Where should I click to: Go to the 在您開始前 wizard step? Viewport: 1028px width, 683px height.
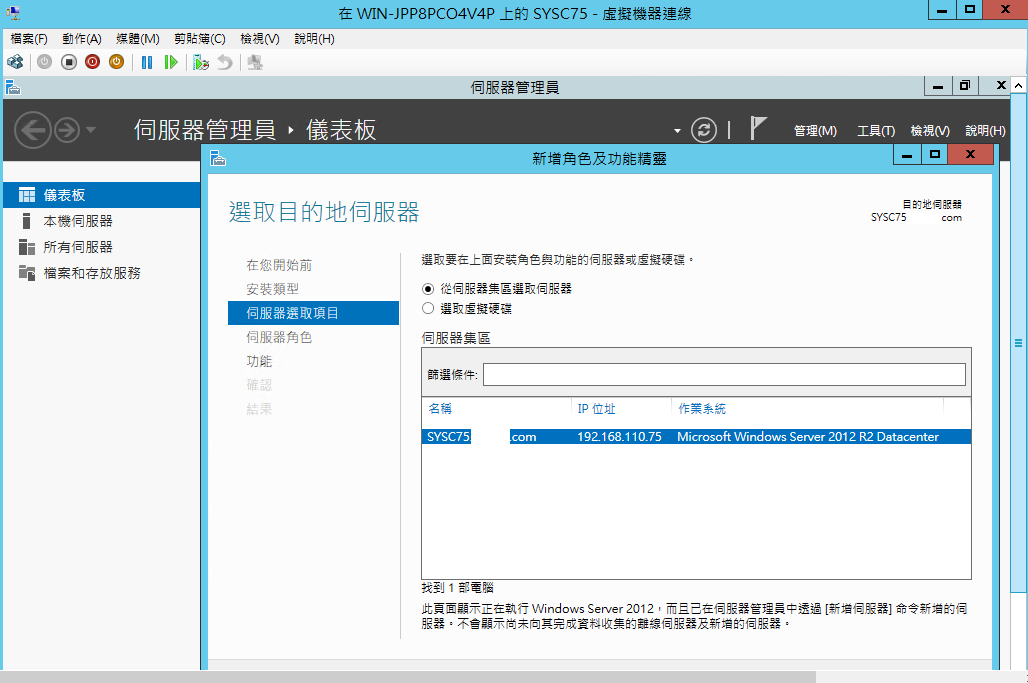279,265
